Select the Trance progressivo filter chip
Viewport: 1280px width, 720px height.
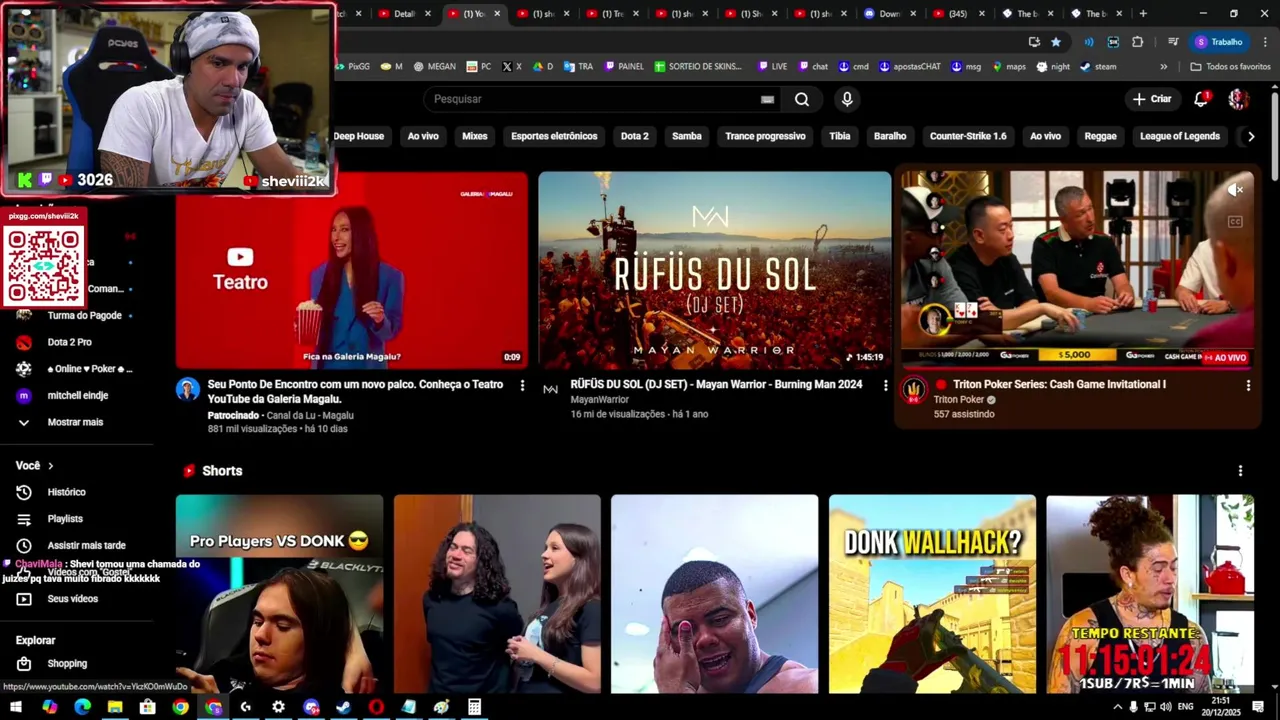point(765,136)
